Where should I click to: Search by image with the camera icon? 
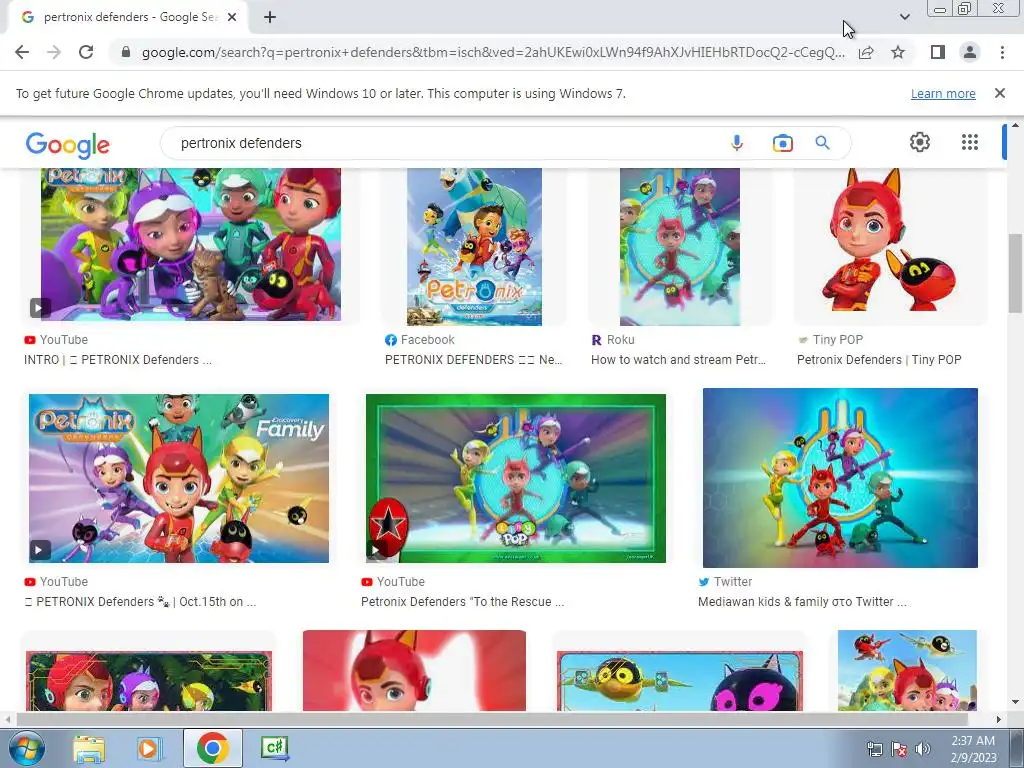tap(782, 143)
